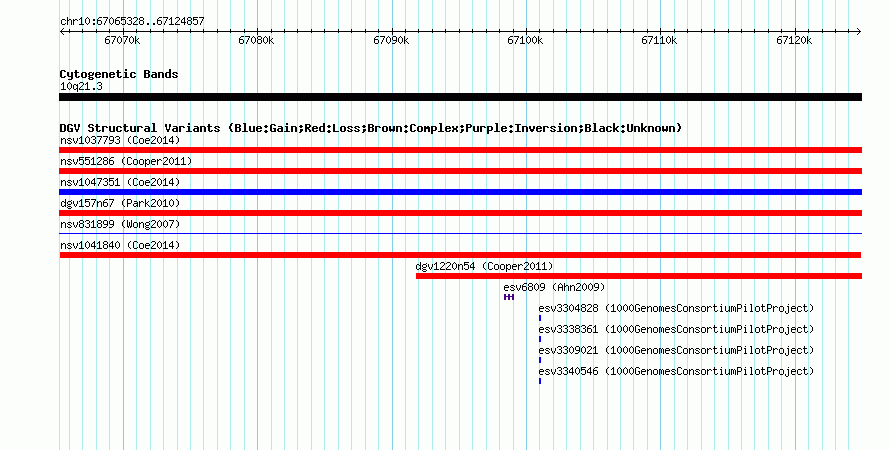Screen dimensions: 890x450
Task: Select the blue gain bar under nsv1047351
Action: coord(460,192)
